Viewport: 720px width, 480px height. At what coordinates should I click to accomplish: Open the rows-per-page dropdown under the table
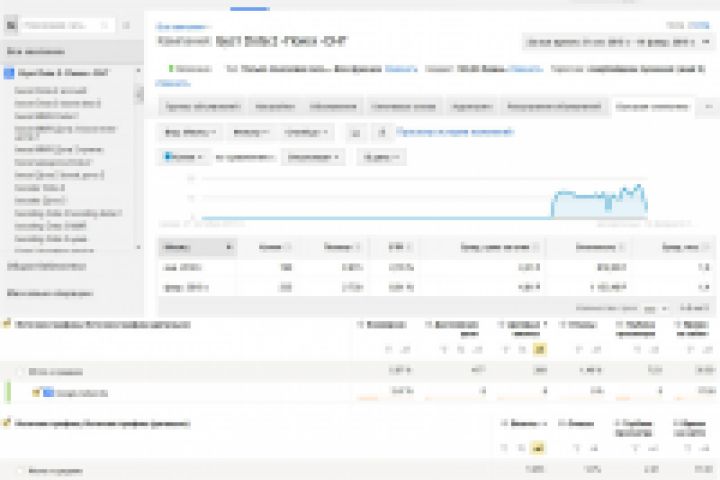coord(655,308)
